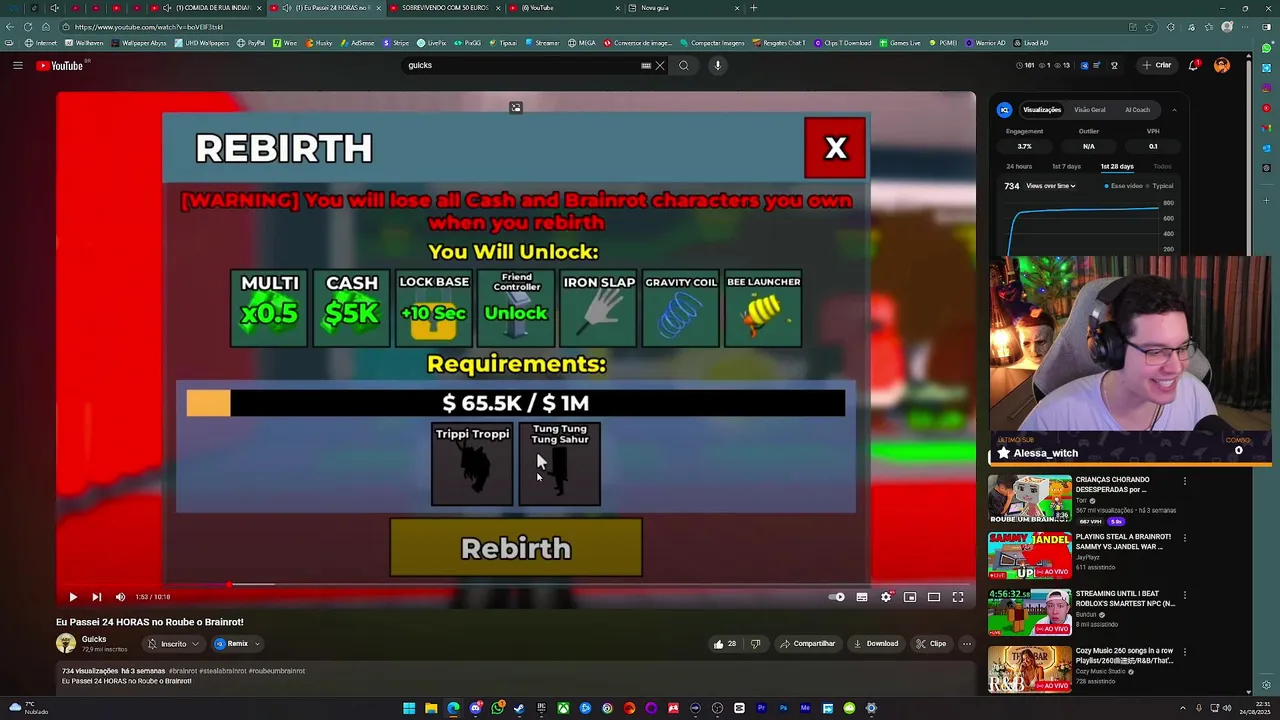Open the player settings gear
The image size is (1280, 720).
[886, 597]
